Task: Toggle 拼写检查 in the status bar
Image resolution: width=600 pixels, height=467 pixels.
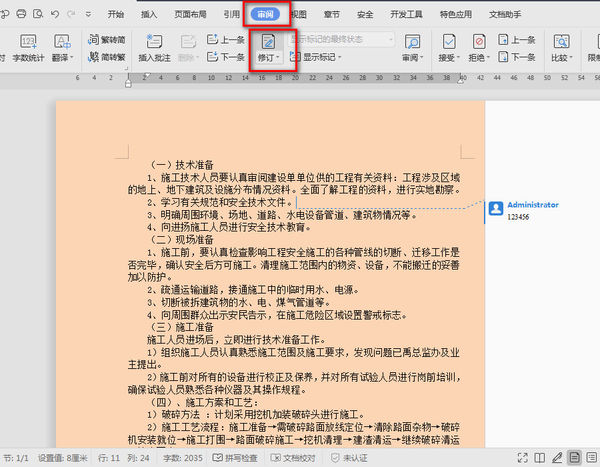Action: pyautogui.click(x=235, y=458)
